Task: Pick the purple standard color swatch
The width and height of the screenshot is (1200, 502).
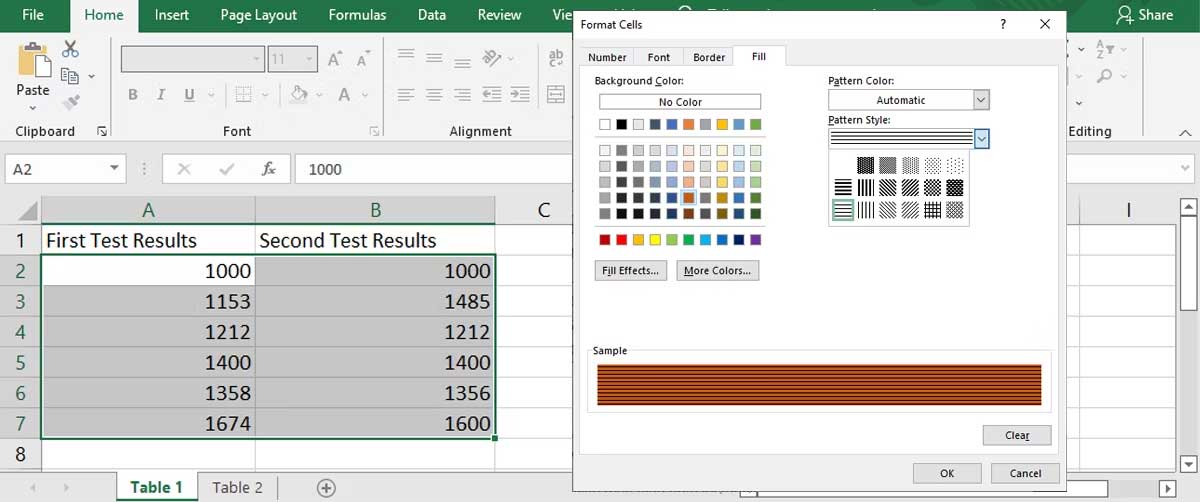Action: click(755, 240)
